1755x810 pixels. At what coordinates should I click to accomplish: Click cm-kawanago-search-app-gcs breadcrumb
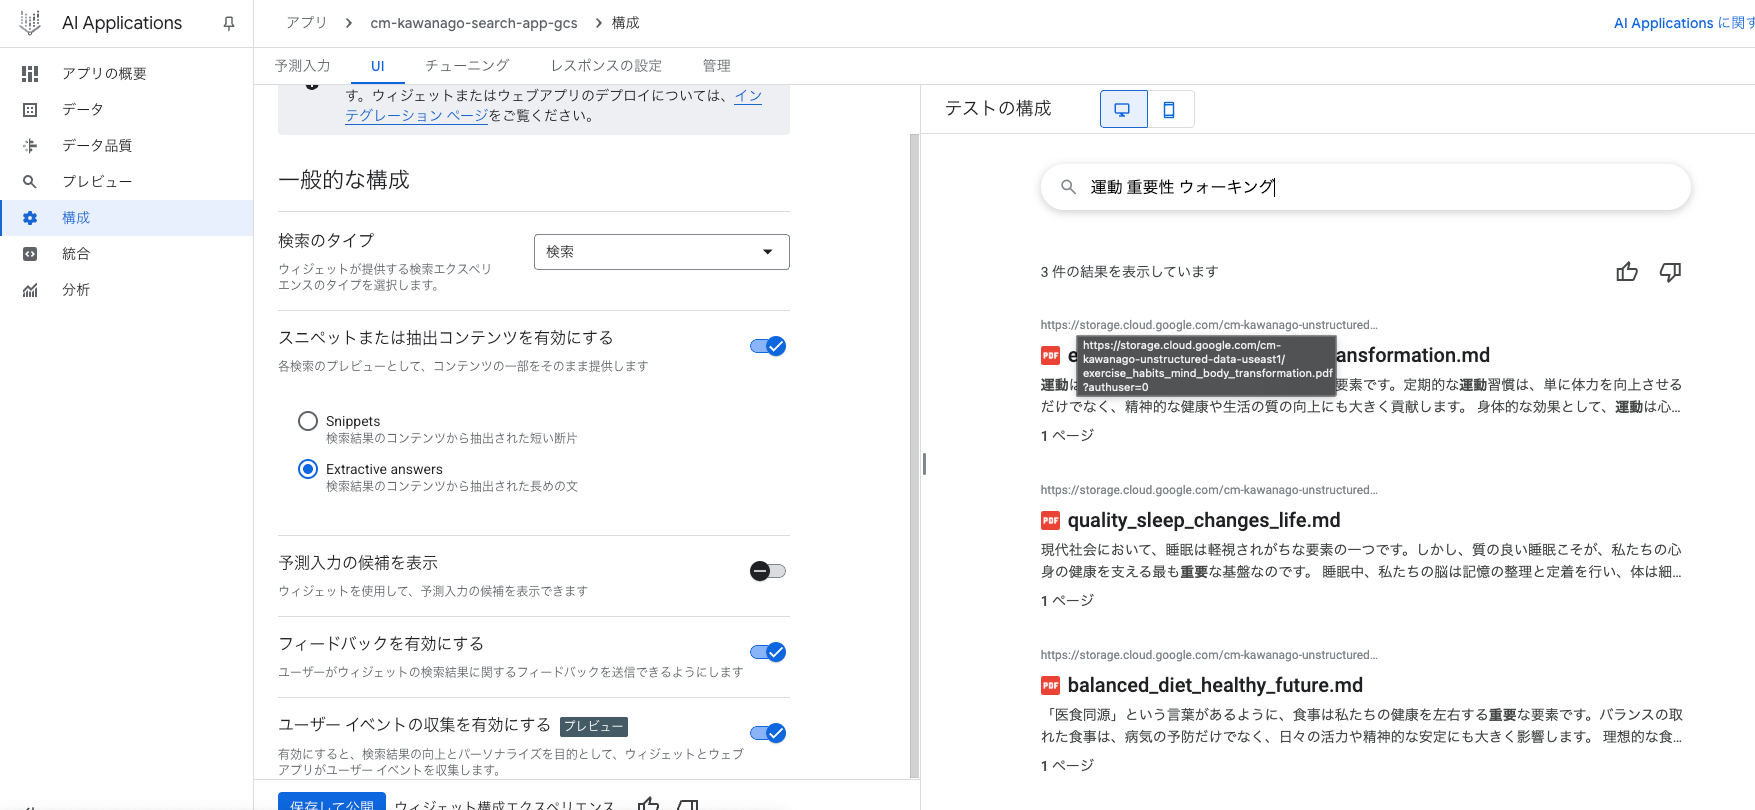(x=474, y=23)
